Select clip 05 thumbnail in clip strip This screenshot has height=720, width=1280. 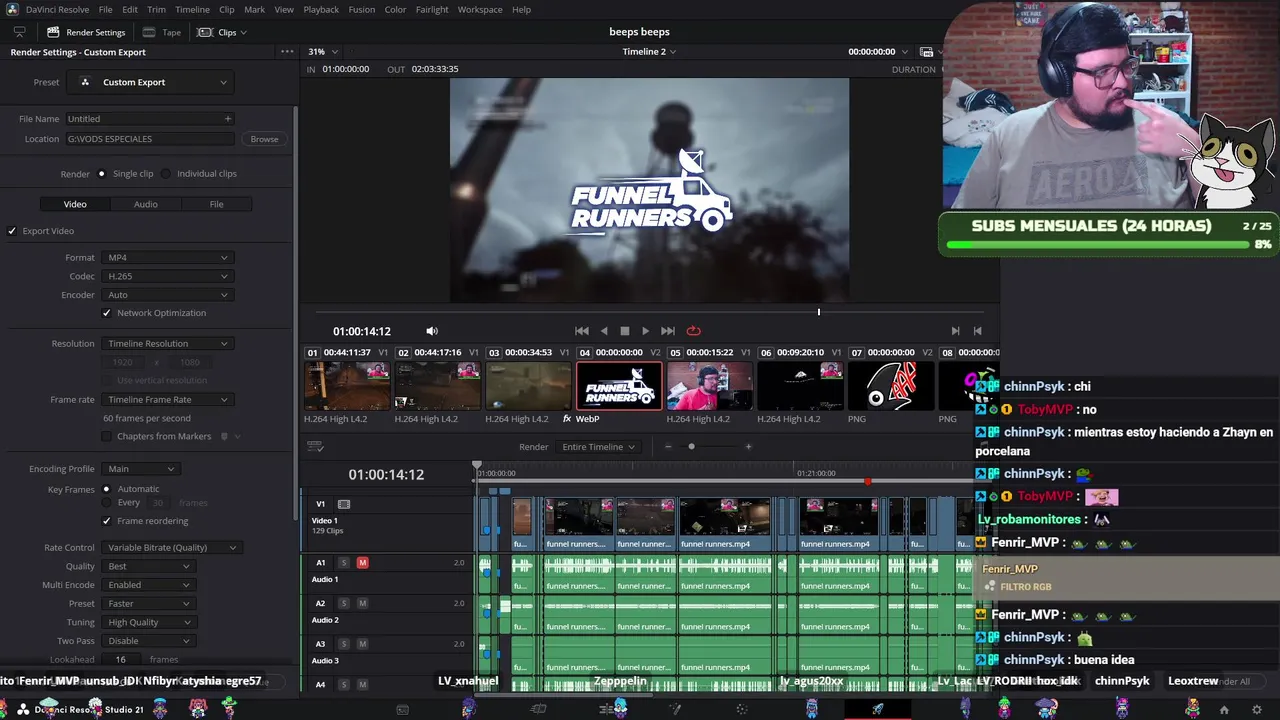pos(709,386)
